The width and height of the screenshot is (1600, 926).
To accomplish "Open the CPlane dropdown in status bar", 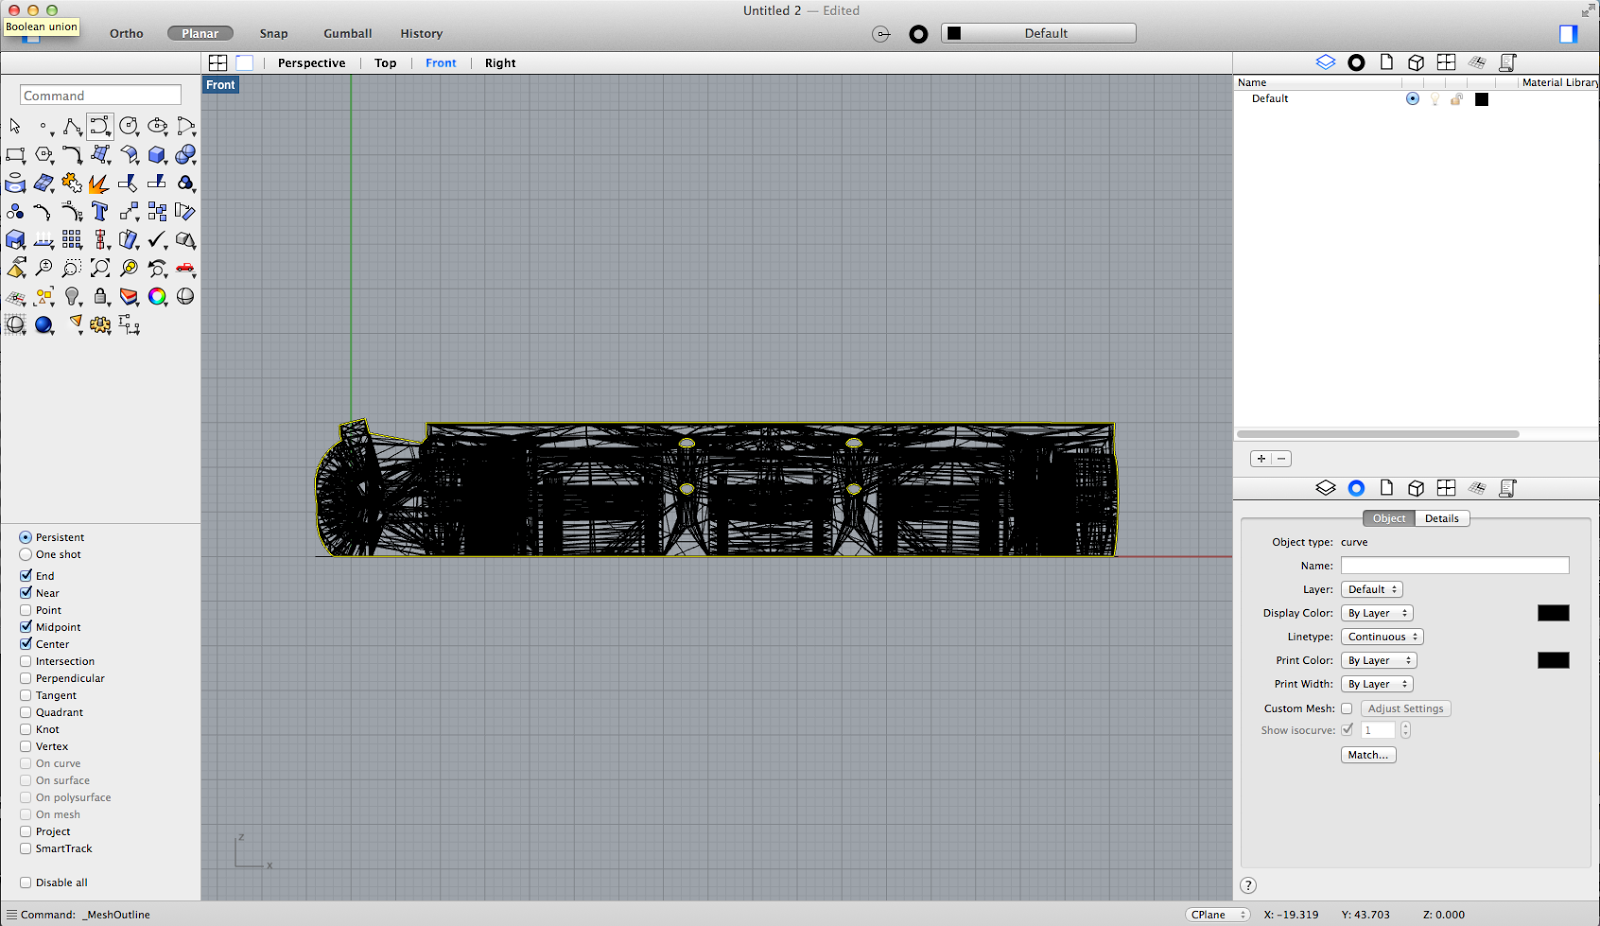I will [1218, 914].
